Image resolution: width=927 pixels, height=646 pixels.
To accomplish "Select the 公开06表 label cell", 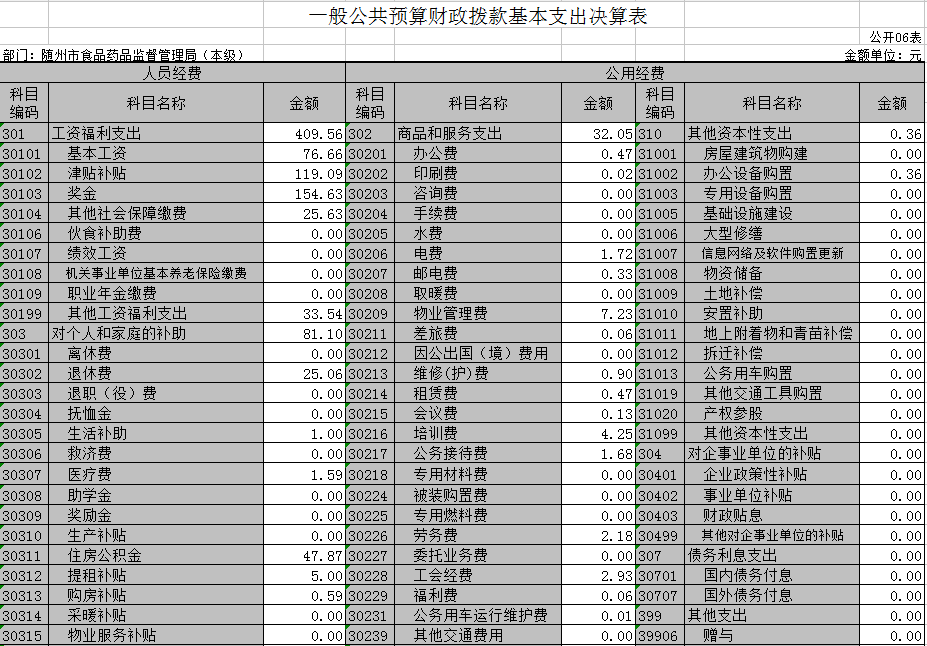I will pyautogui.click(x=895, y=37).
